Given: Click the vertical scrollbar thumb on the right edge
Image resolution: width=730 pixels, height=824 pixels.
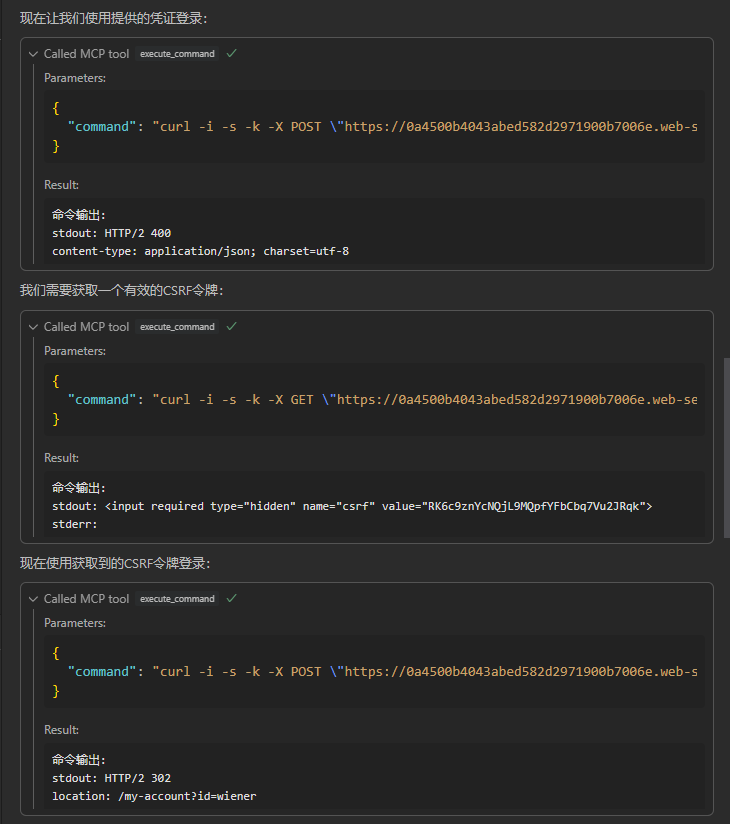Looking at the screenshot, I should 726,448.
